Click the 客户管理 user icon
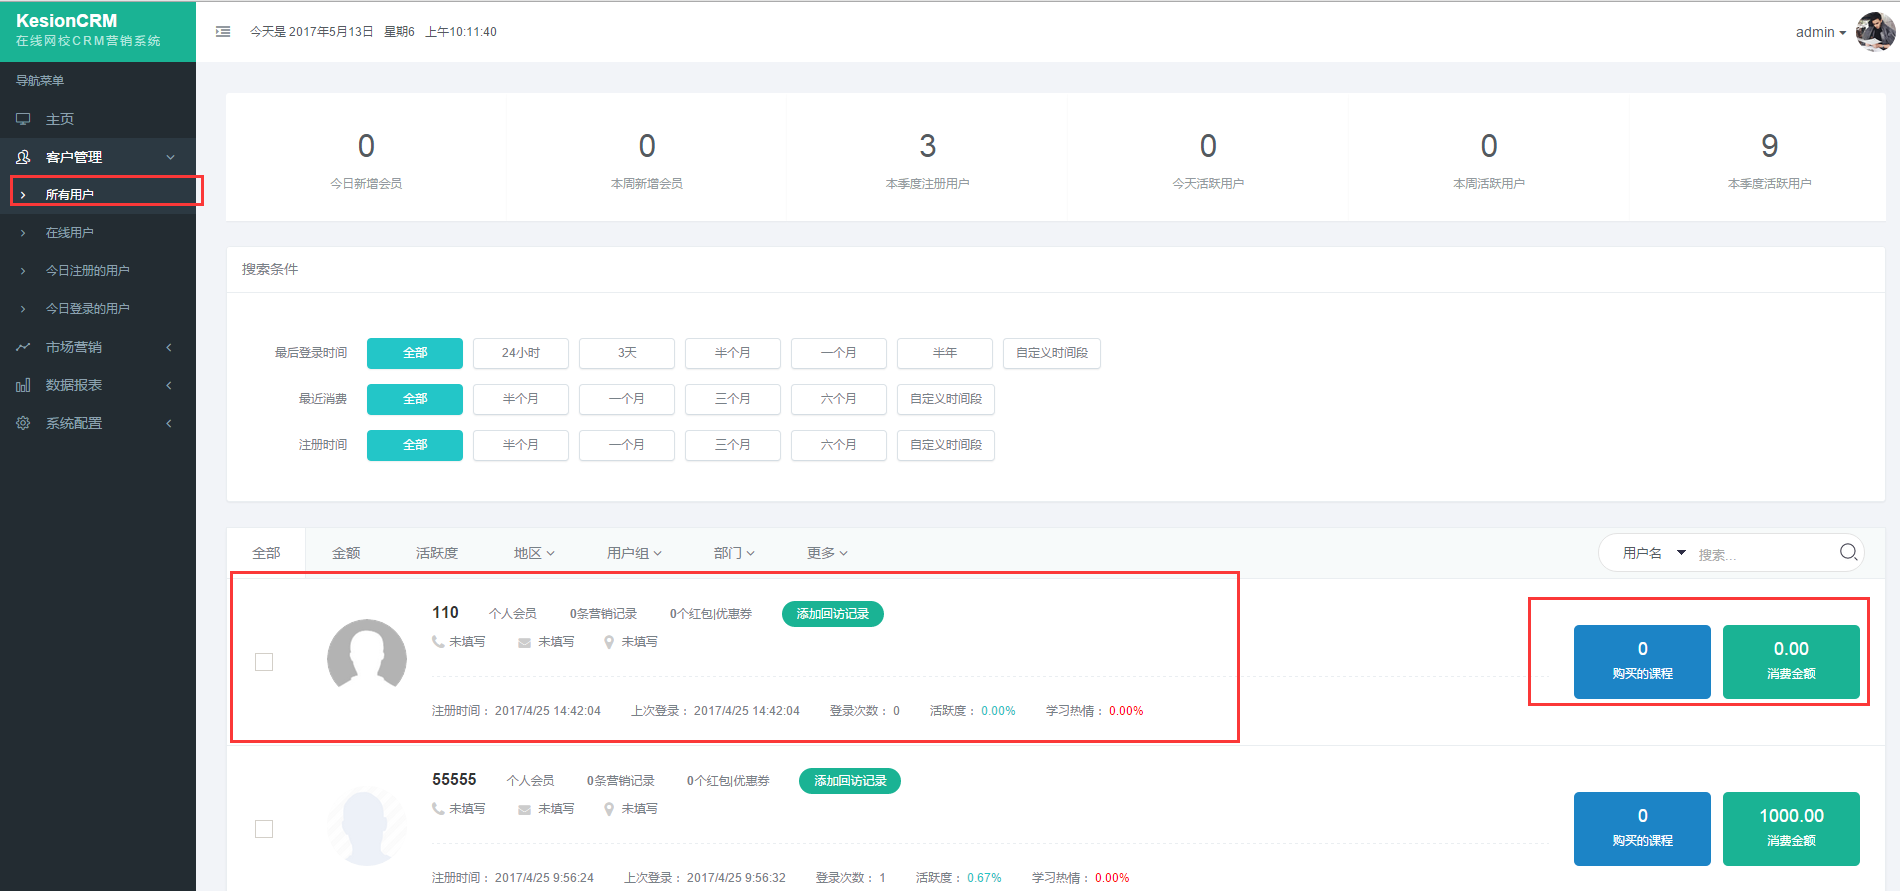1900x891 pixels. [x=23, y=157]
